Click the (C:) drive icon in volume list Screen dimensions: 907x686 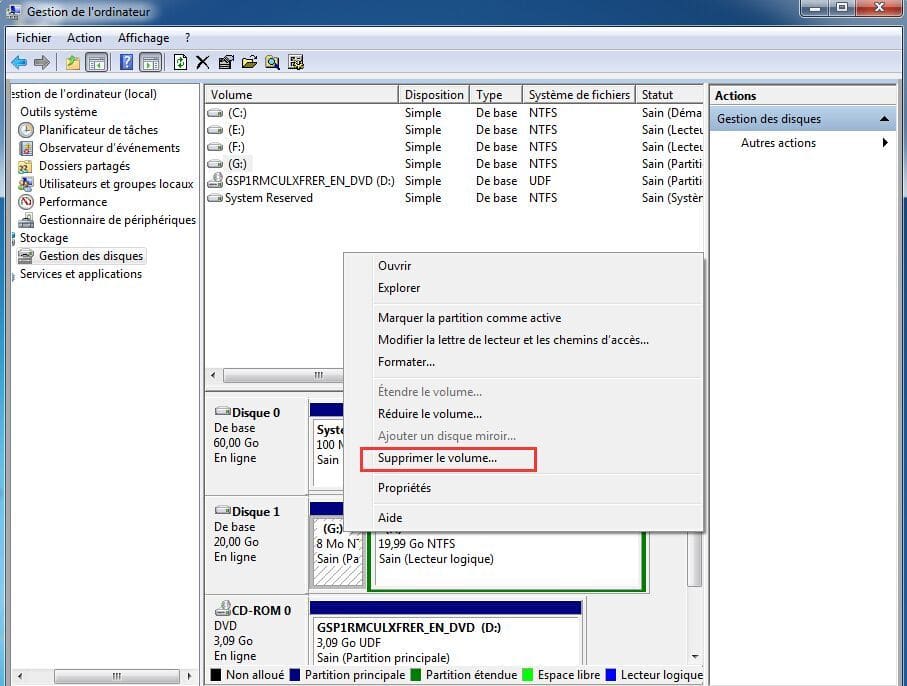[215, 113]
